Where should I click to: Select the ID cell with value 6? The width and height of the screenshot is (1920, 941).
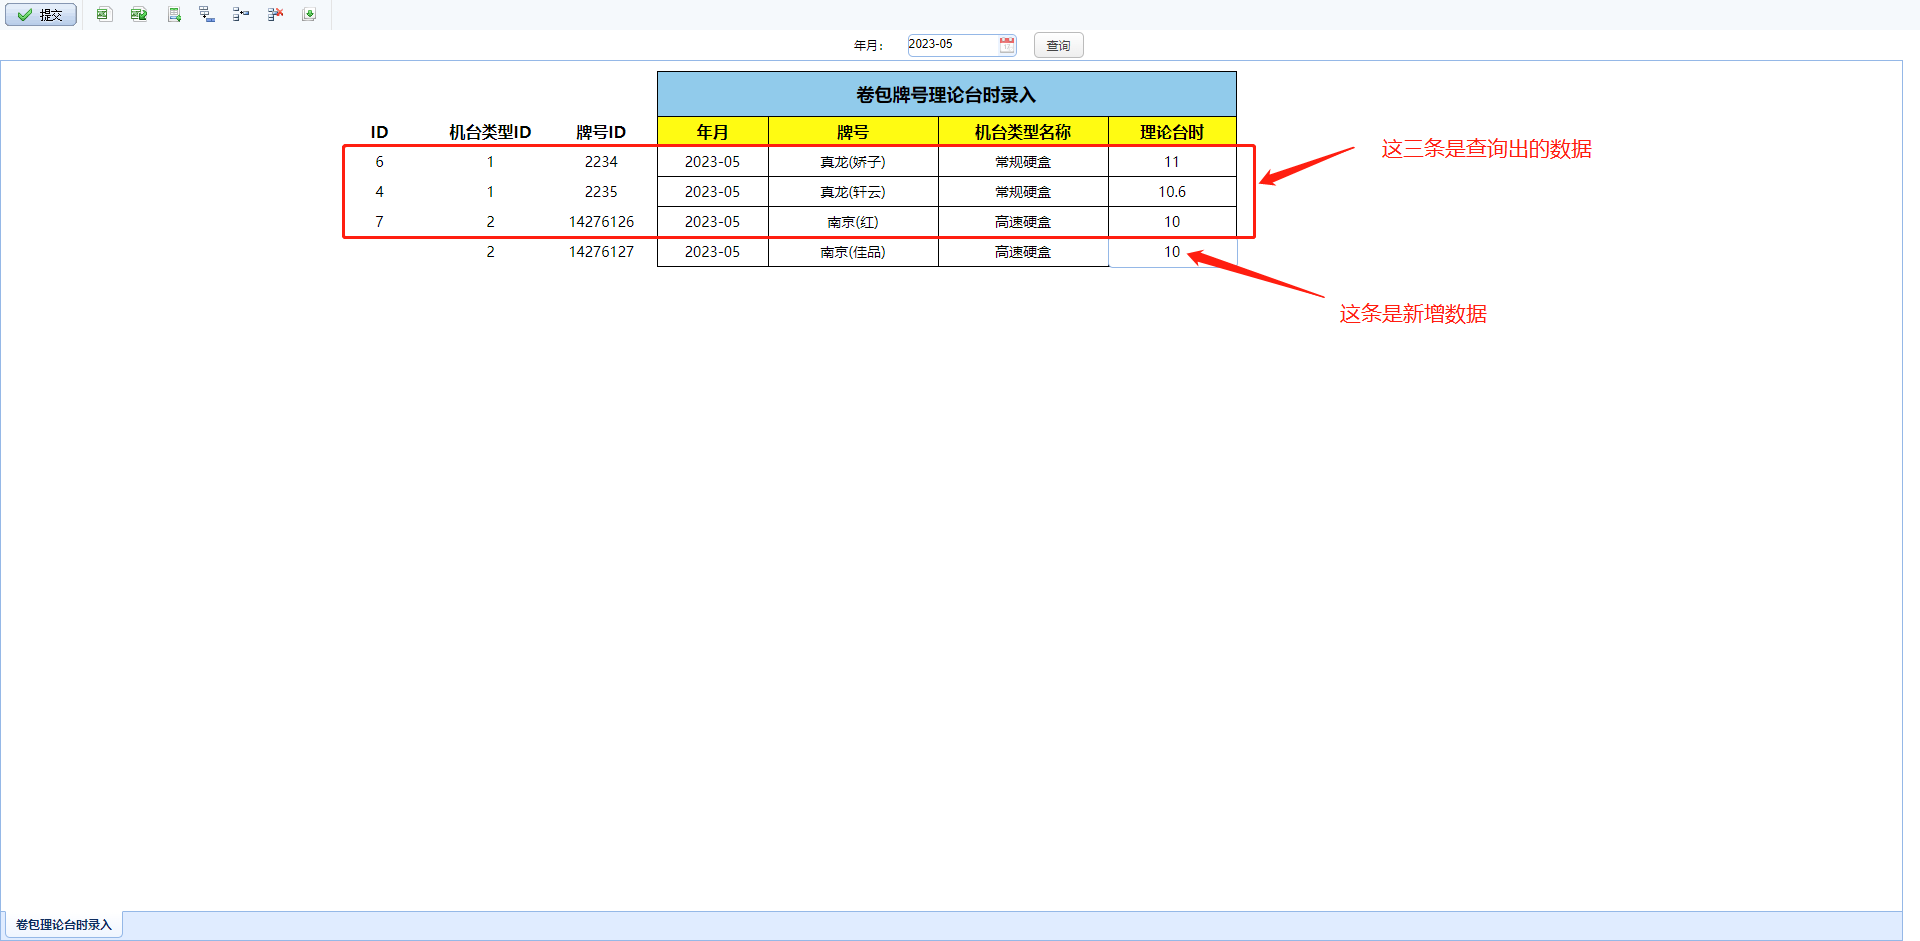(x=379, y=162)
